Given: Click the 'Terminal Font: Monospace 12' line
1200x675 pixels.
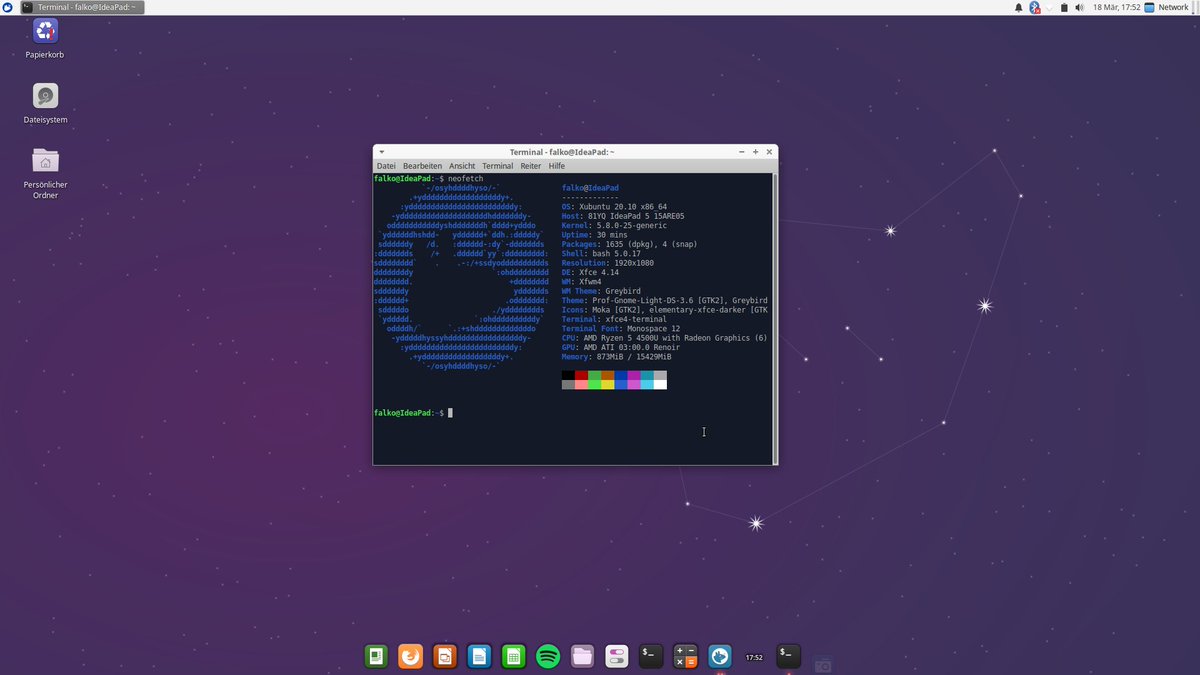Looking at the screenshot, I should [x=621, y=329].
